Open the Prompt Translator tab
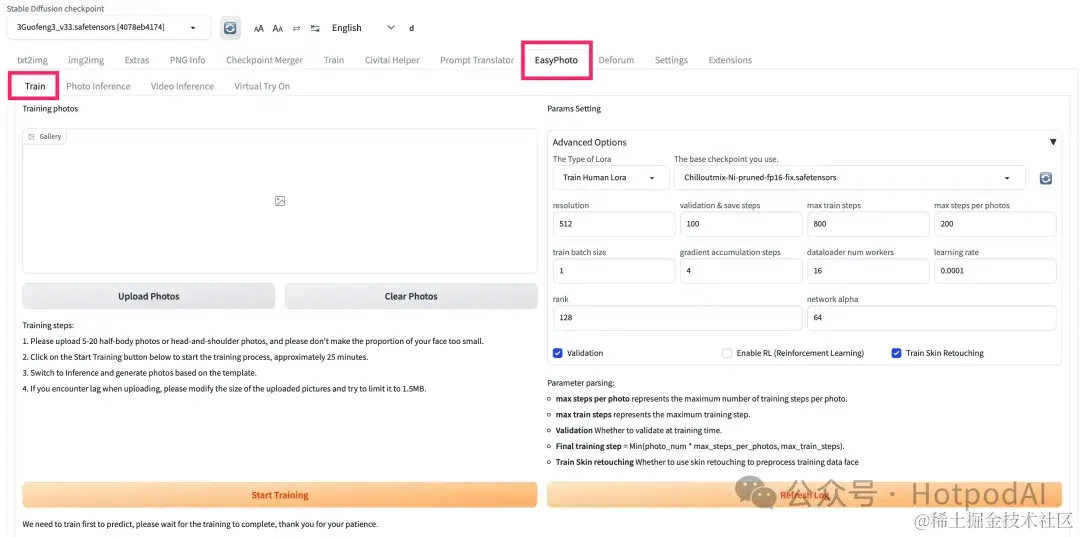The width and height of the screenshot is (1080, 537). (x=477, y=60)
